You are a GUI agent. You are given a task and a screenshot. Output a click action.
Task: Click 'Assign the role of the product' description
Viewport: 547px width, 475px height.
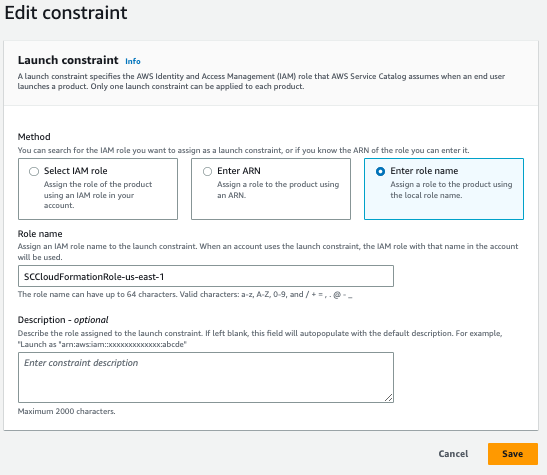pyautogui.click(x=98, y=195)
